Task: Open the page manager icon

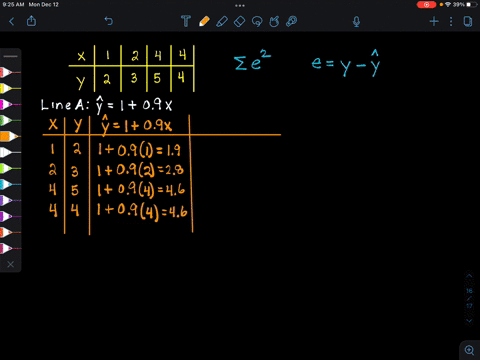Action: [468, 22]
